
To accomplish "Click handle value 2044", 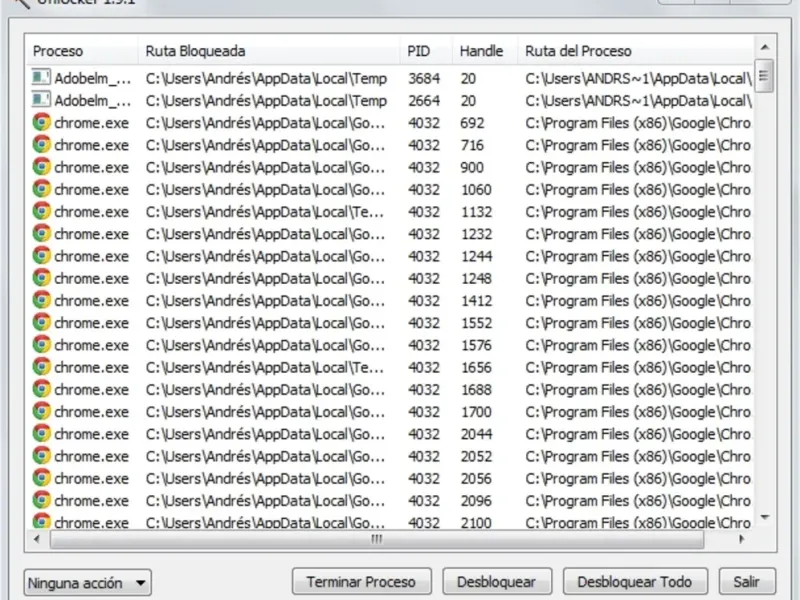I will pyautogui.click(x=477, y=434).
